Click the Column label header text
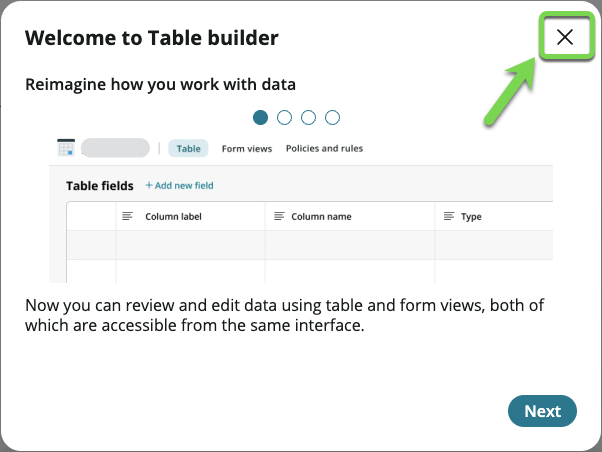Viewport: 602px width, 452px height. click(x=173, y=216)
